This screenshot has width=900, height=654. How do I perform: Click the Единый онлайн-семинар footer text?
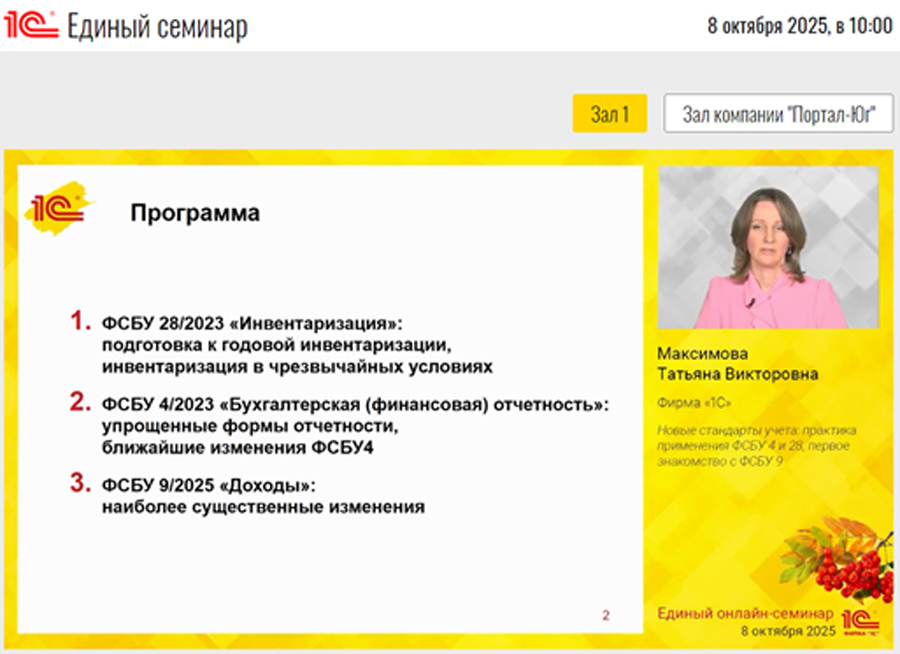pyautogui.click(x=744, y=613)
